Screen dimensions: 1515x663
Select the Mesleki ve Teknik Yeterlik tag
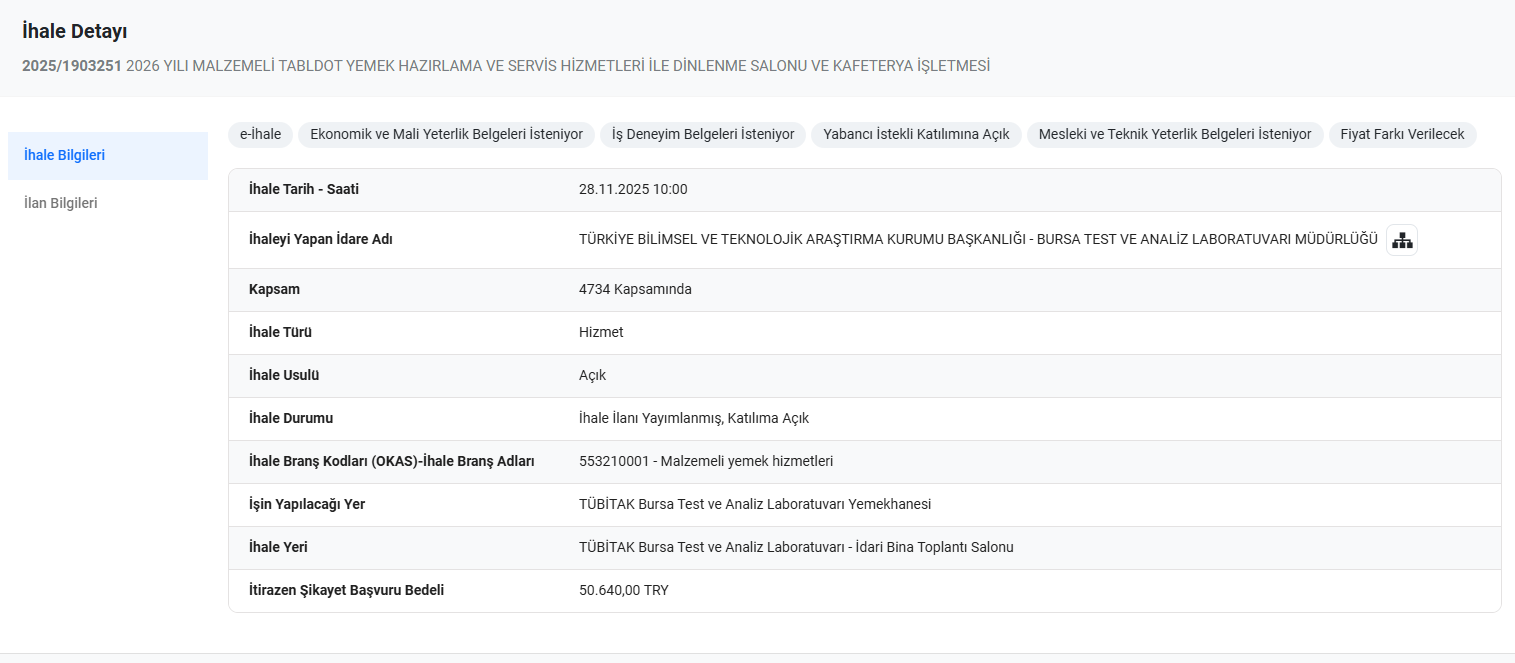click(1175, 134)
